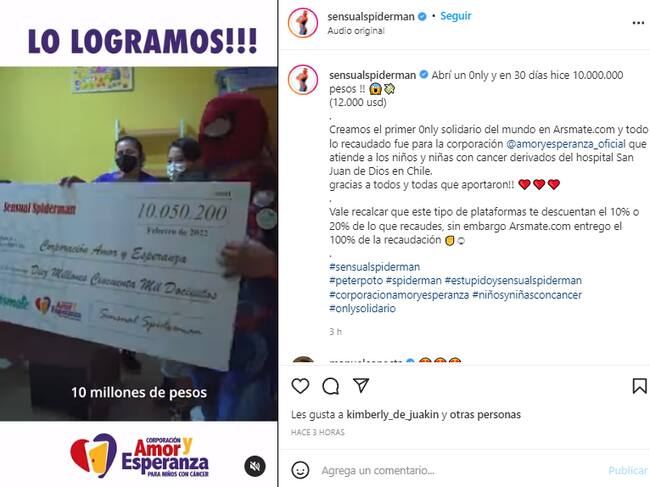Open sensualspiderman username in header
The height and width of the screenshot is (487, 650).
[371, 17]
